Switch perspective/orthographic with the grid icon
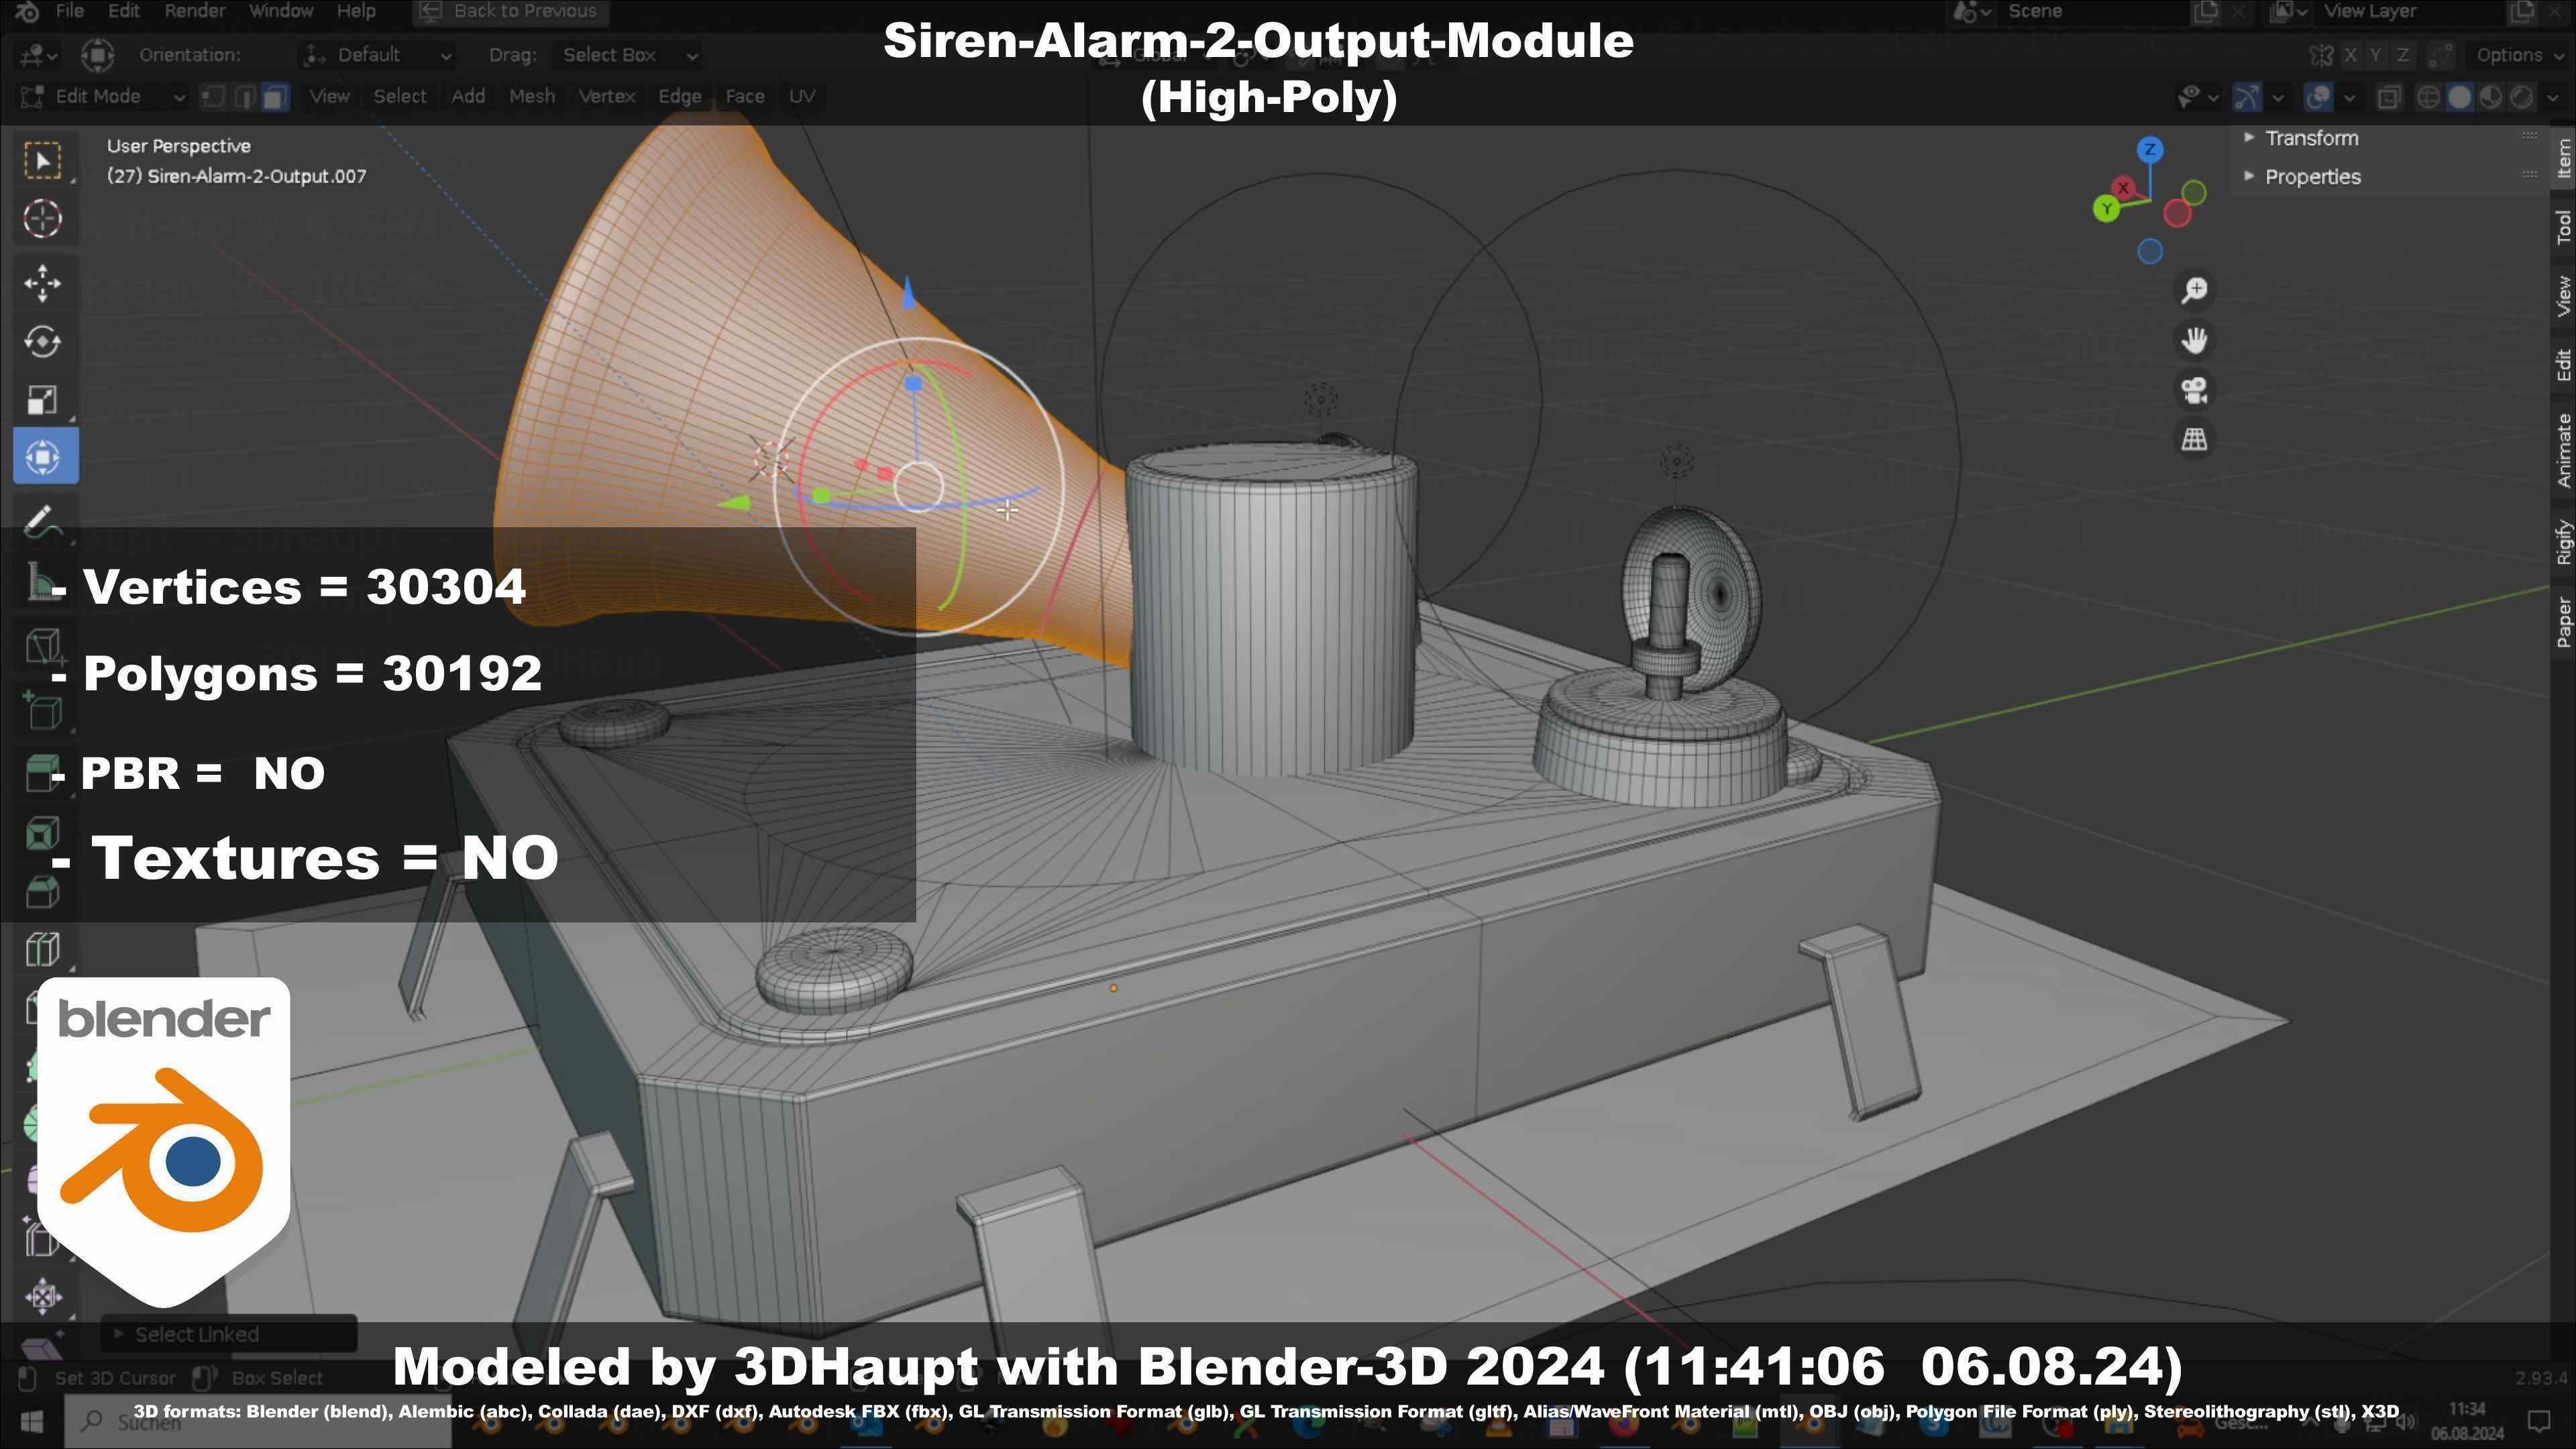 coord(2194,439)
